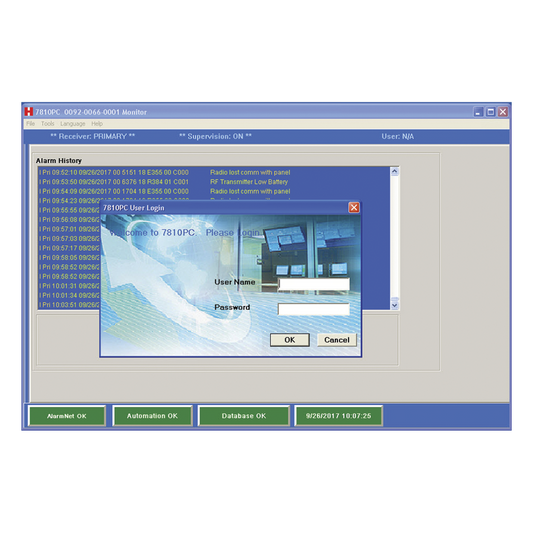
Task: Select alarm row starting 09:56:08
Action: click(x=69, y=220)
